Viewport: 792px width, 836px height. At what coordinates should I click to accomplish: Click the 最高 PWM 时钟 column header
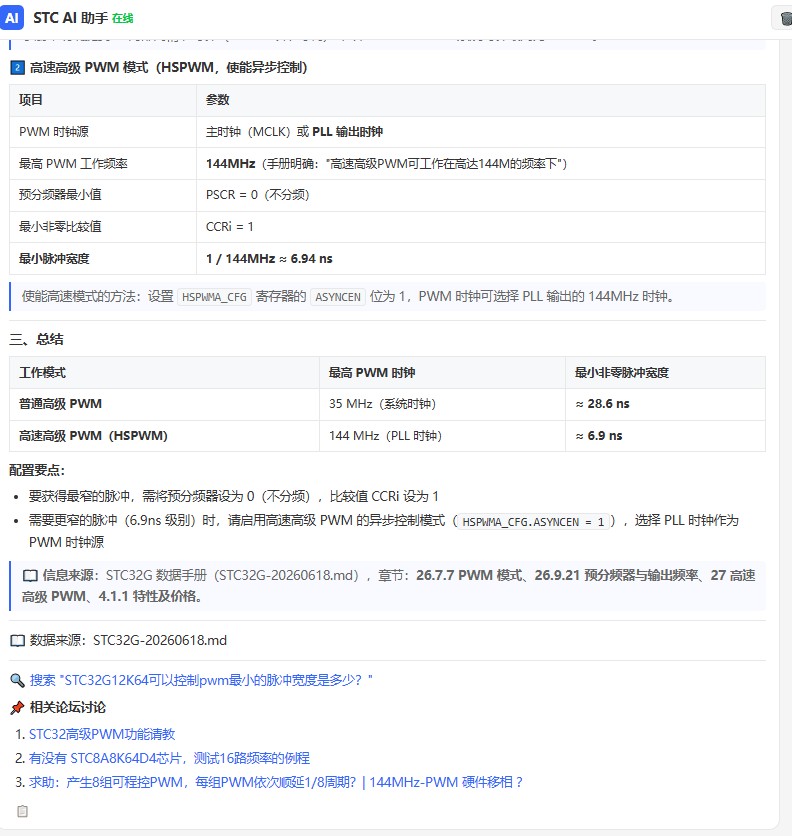point(442,373)
